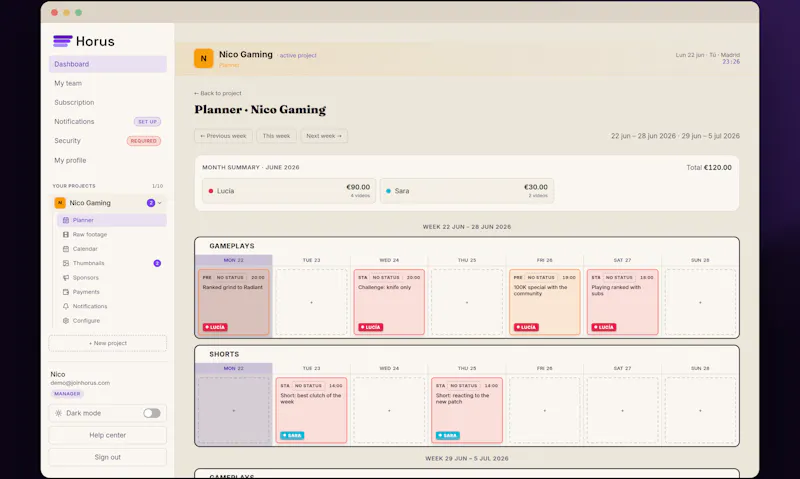Image resolution: width=800 pixels, height=479 pixels.
Task: Click the Lucía tag on Ranked grind card
Action: 215,327
